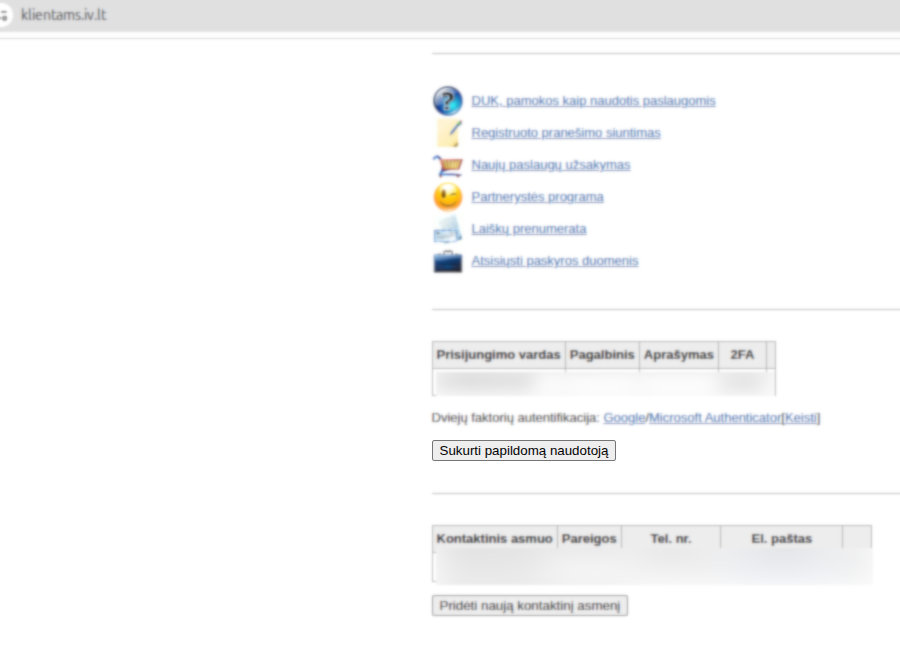The height and width of the screenshot is (648, 900).
Task: Open Atsisiųsti paskyros duomenis link
Action: coord(554,261)
